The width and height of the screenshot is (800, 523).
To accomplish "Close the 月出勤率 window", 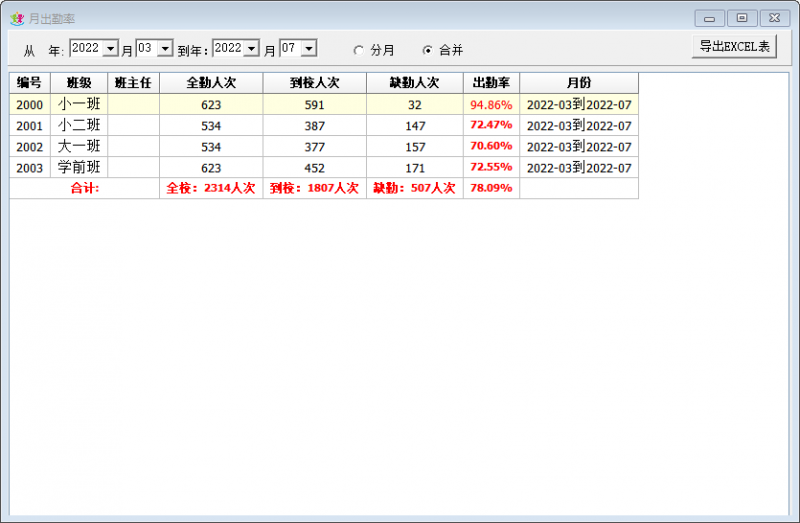I will point(774,18).
